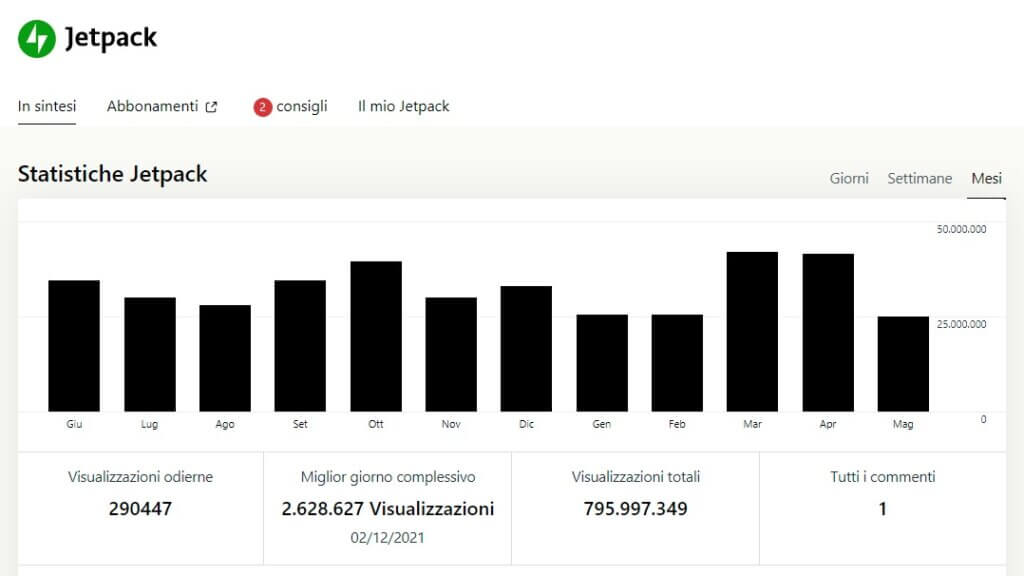Choose the Apr bar in the chart
1024x576 pixels.
(827, 333)
